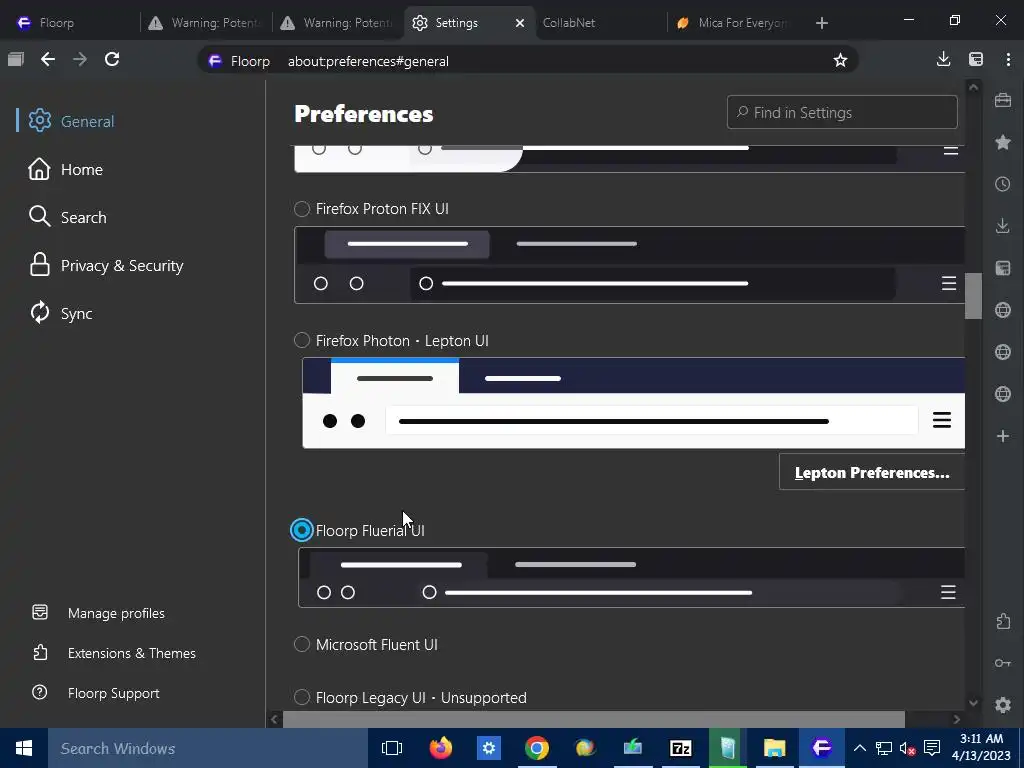Open File Explorer from the taskbar
The width and height of the screenshot is (1024, 768).
click(774, 748)
